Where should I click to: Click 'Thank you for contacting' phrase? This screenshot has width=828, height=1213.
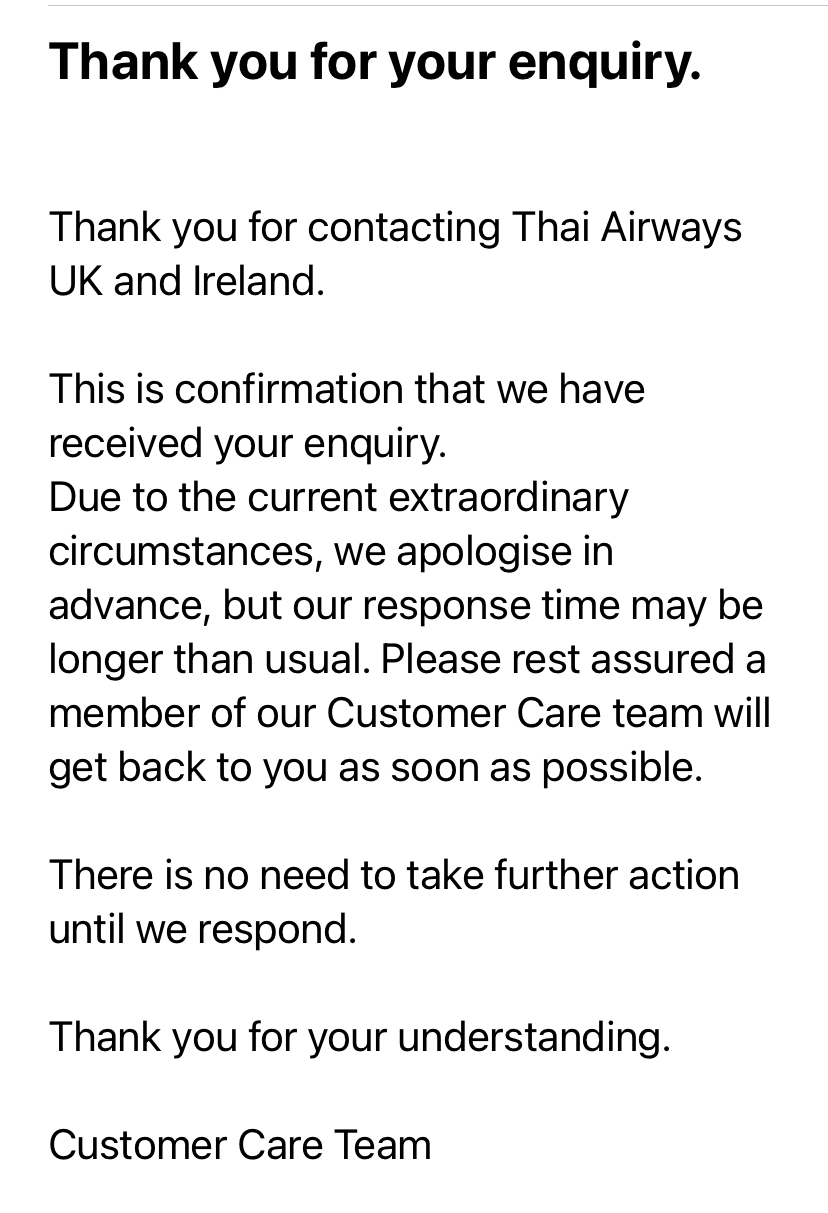(275, 228)
